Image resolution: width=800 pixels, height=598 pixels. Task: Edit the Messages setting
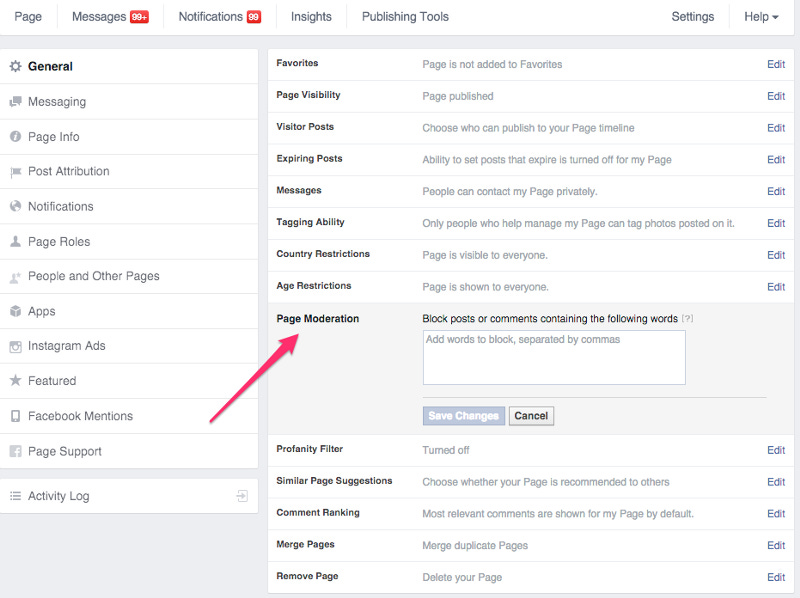coord(776,191)
